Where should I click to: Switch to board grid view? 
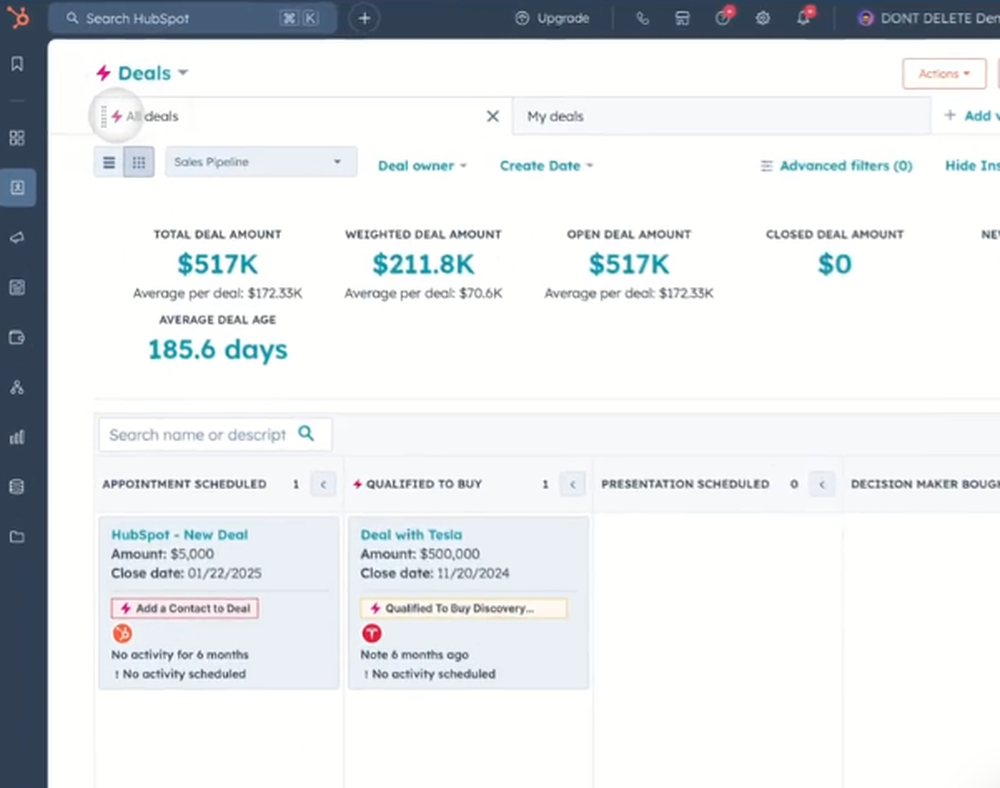[x=138, y=163]
